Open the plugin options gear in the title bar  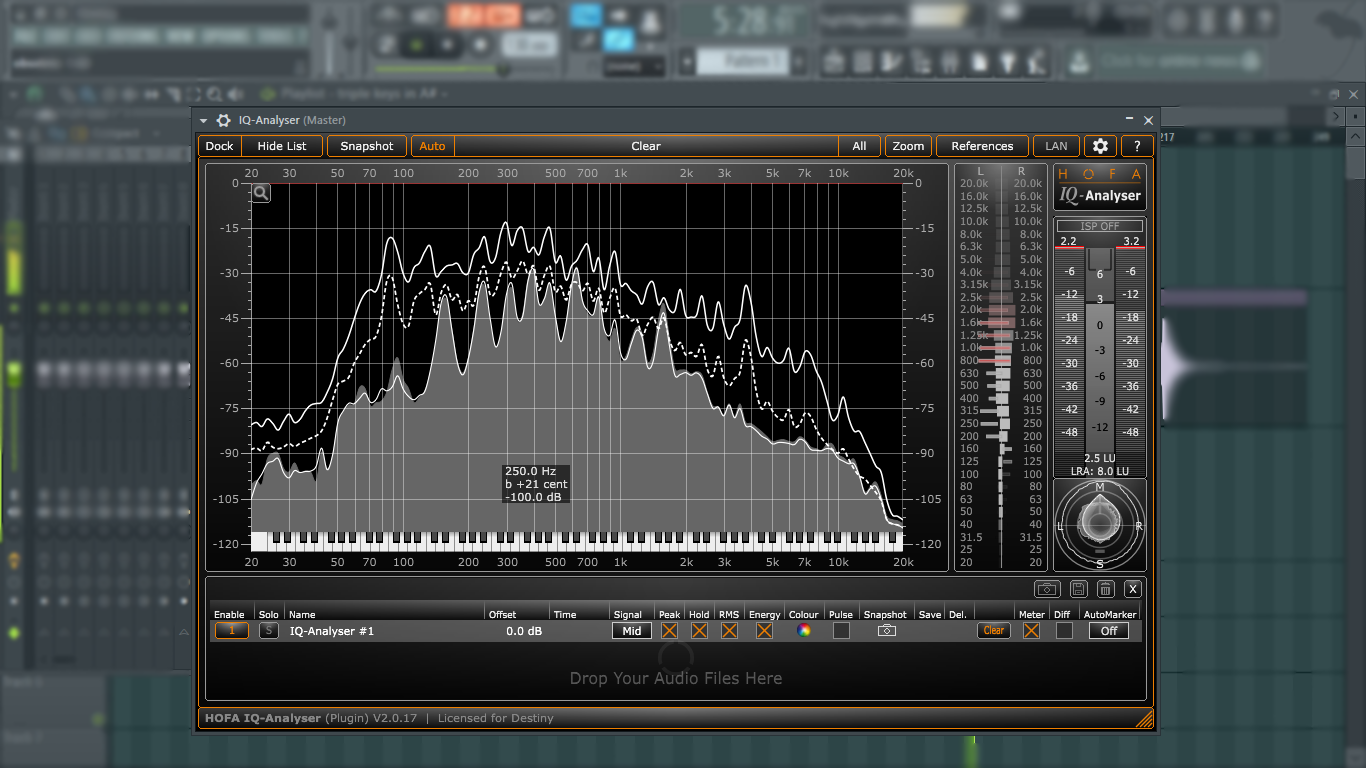pos(223,120)
